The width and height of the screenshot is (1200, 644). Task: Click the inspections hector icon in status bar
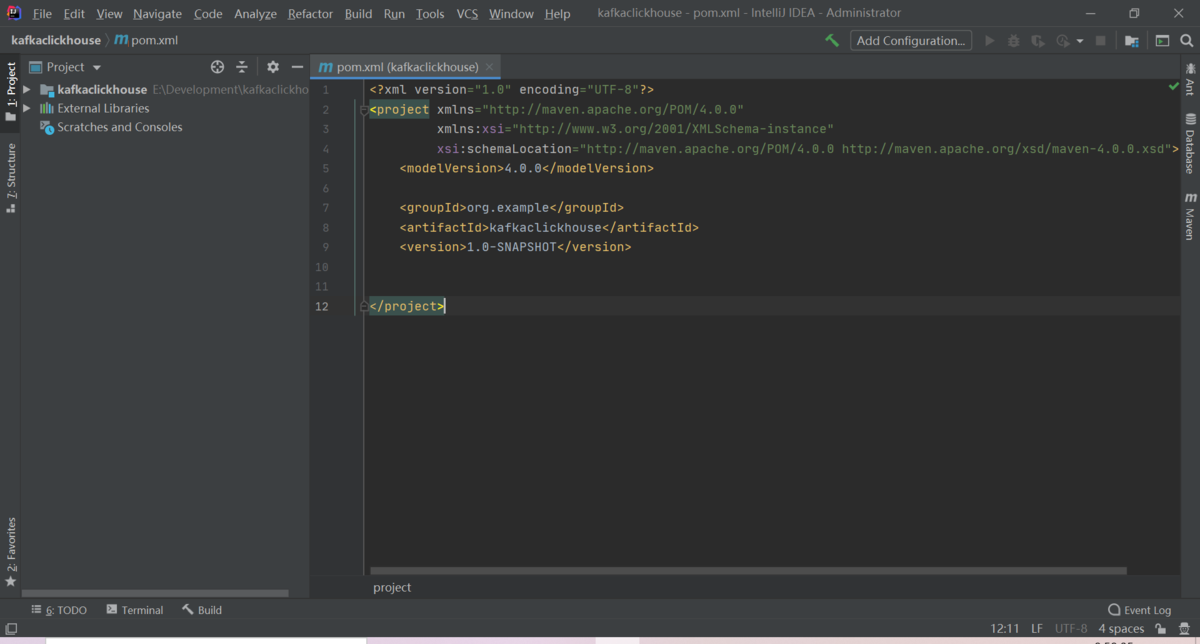[1184, 629]
